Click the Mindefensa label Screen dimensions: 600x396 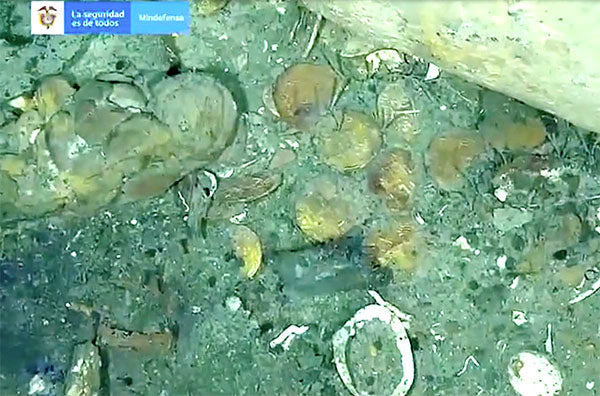[161, 18]
